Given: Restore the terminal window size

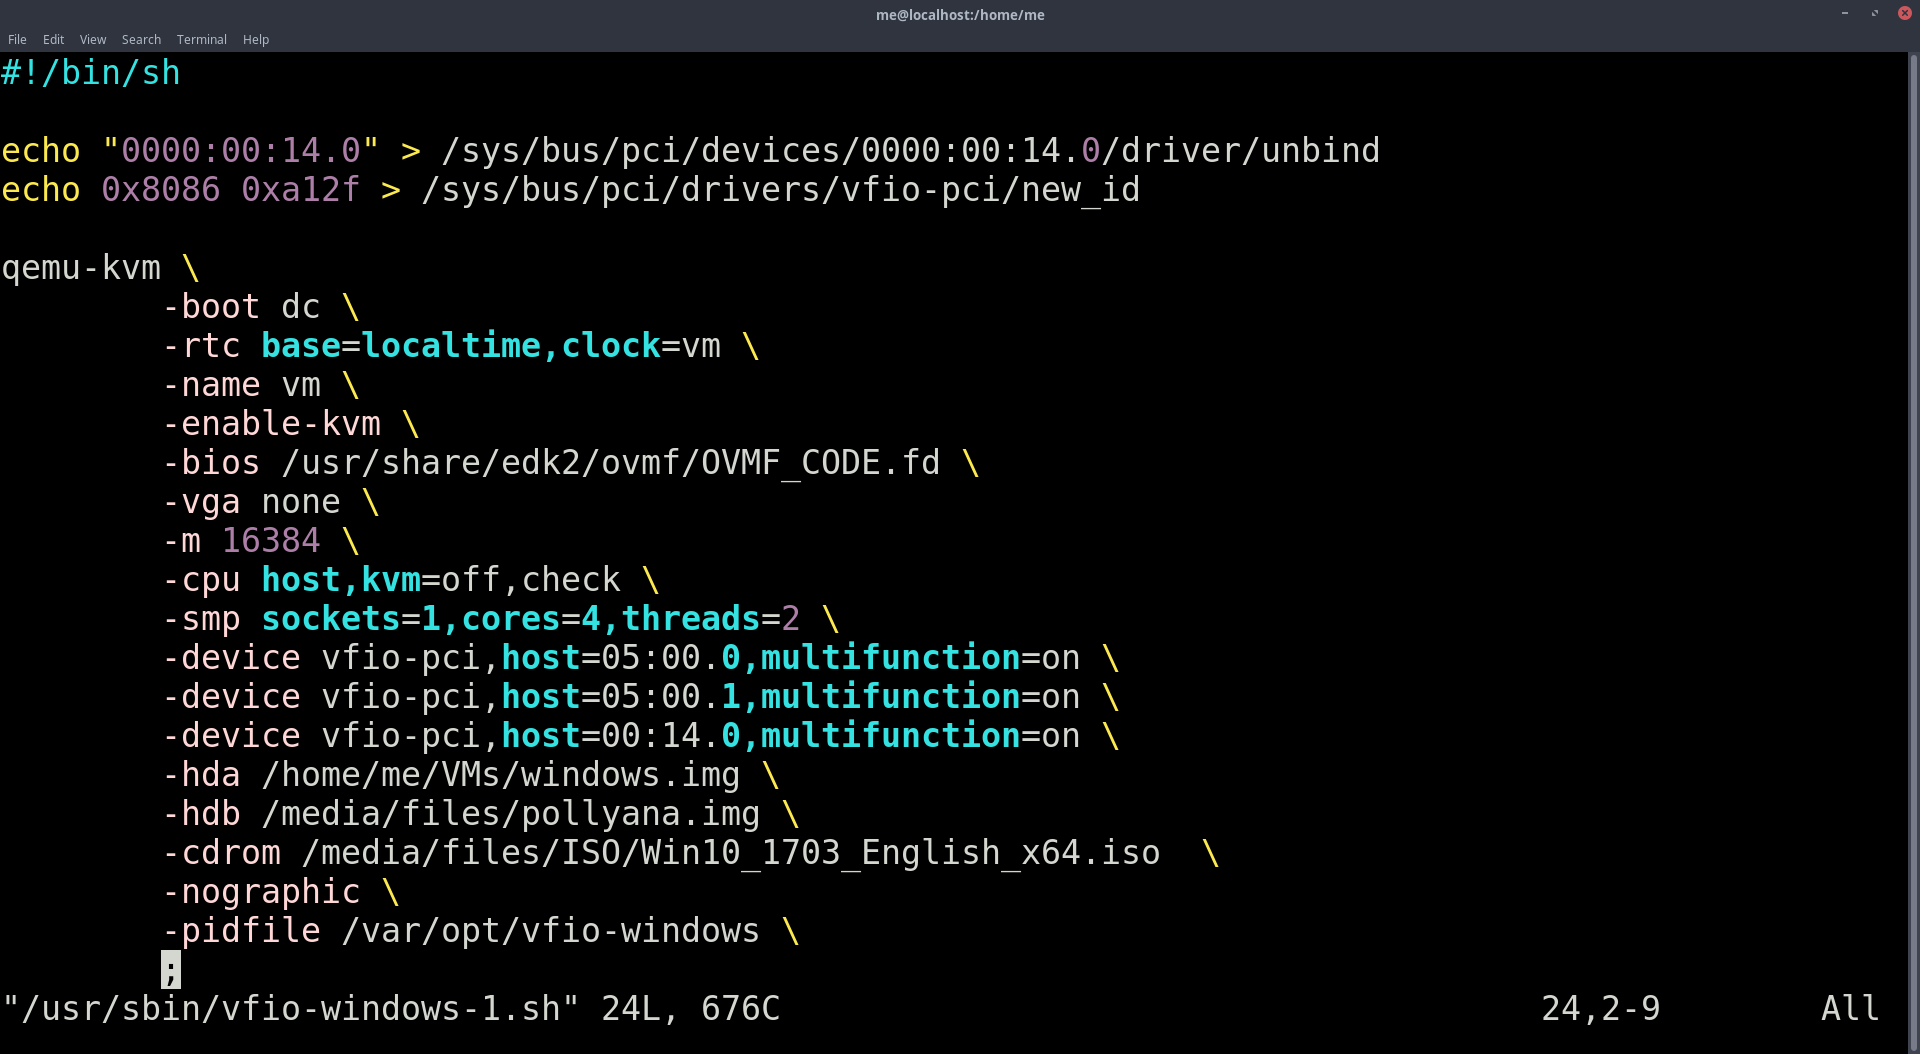Looking at the screenshot, I should point(1874,13).
